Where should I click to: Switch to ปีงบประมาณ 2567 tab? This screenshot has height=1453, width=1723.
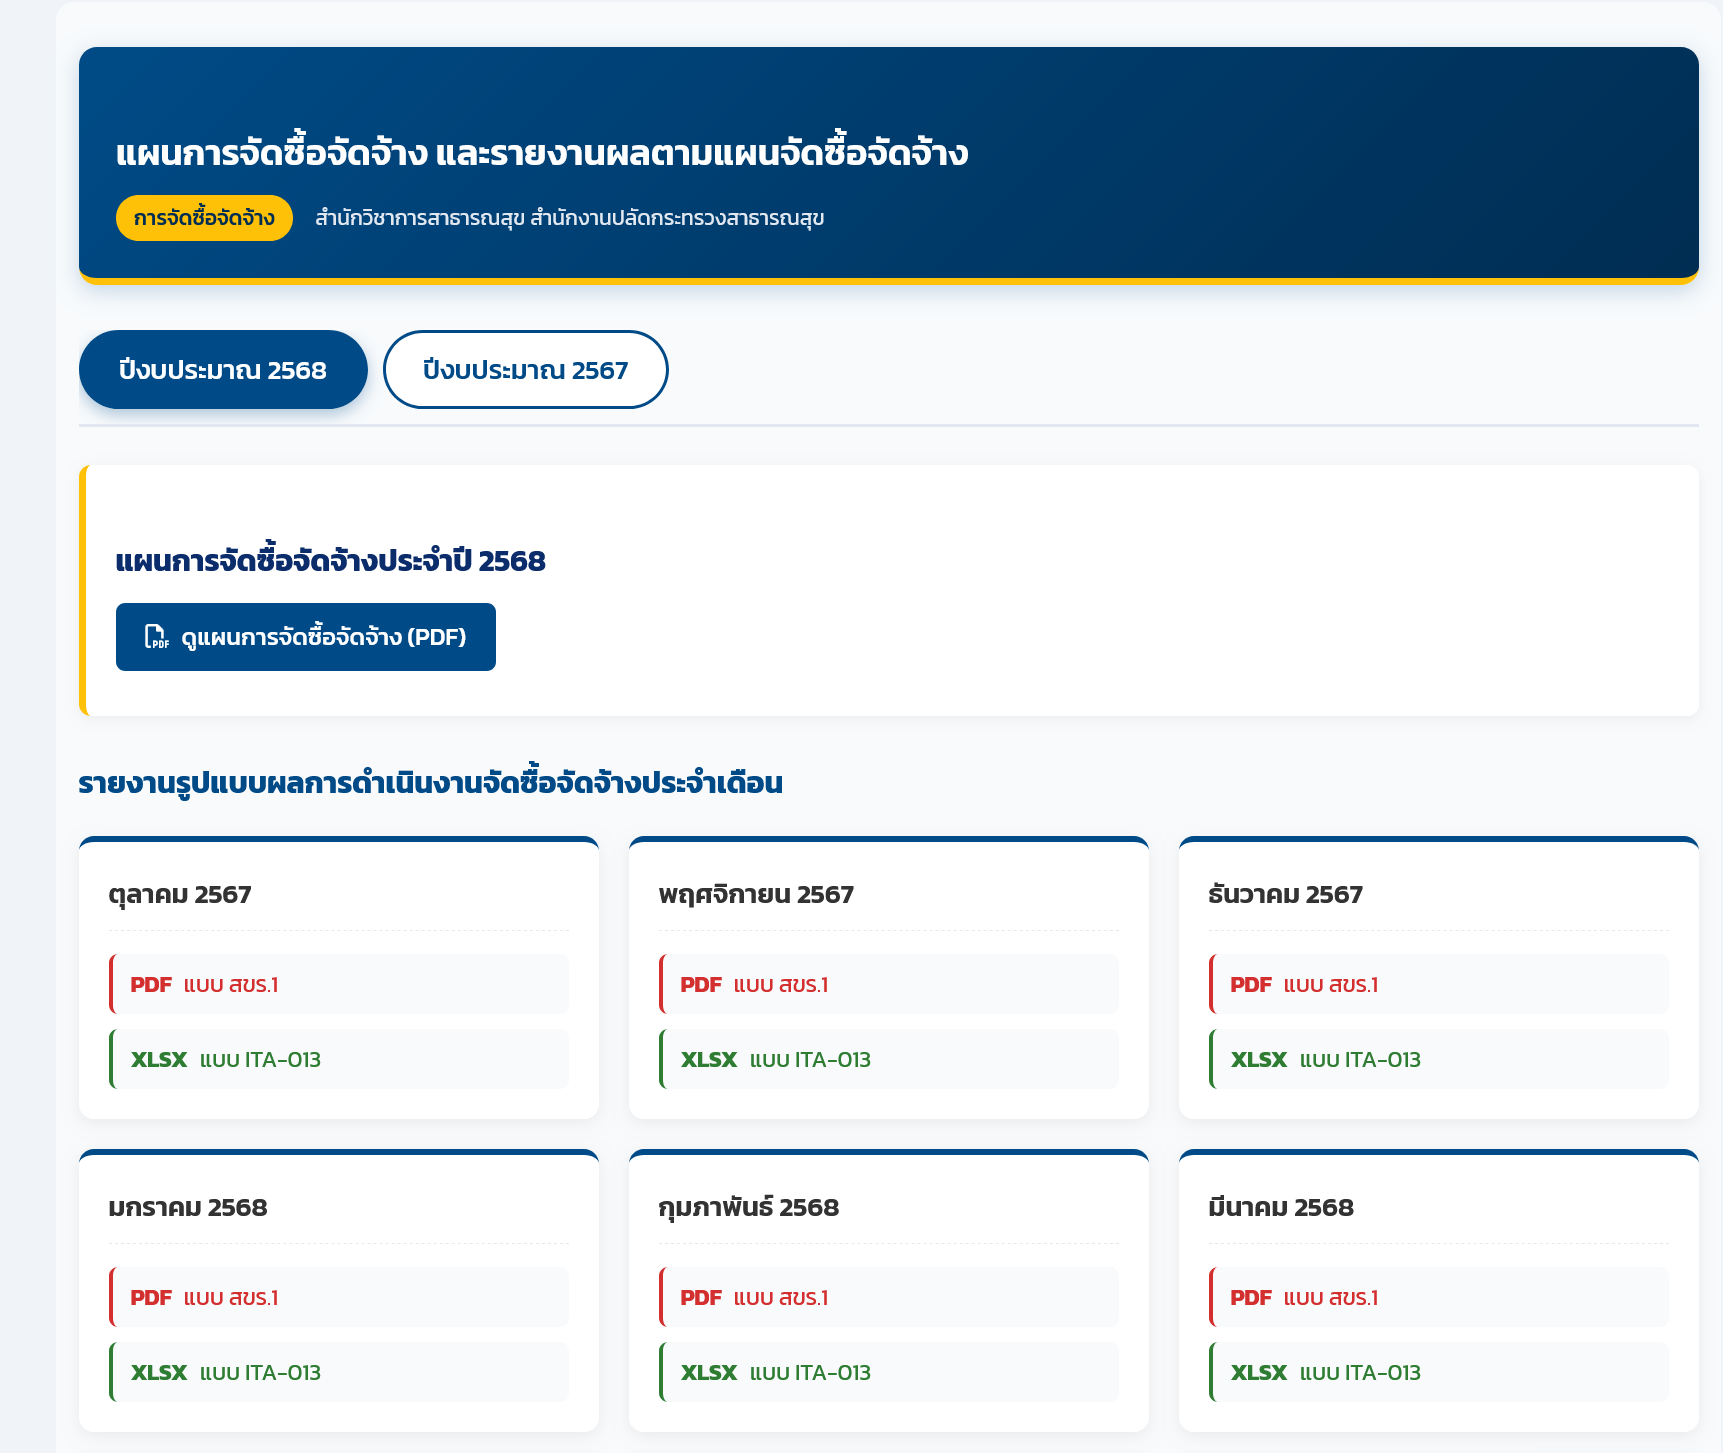(x=525, y=370)
